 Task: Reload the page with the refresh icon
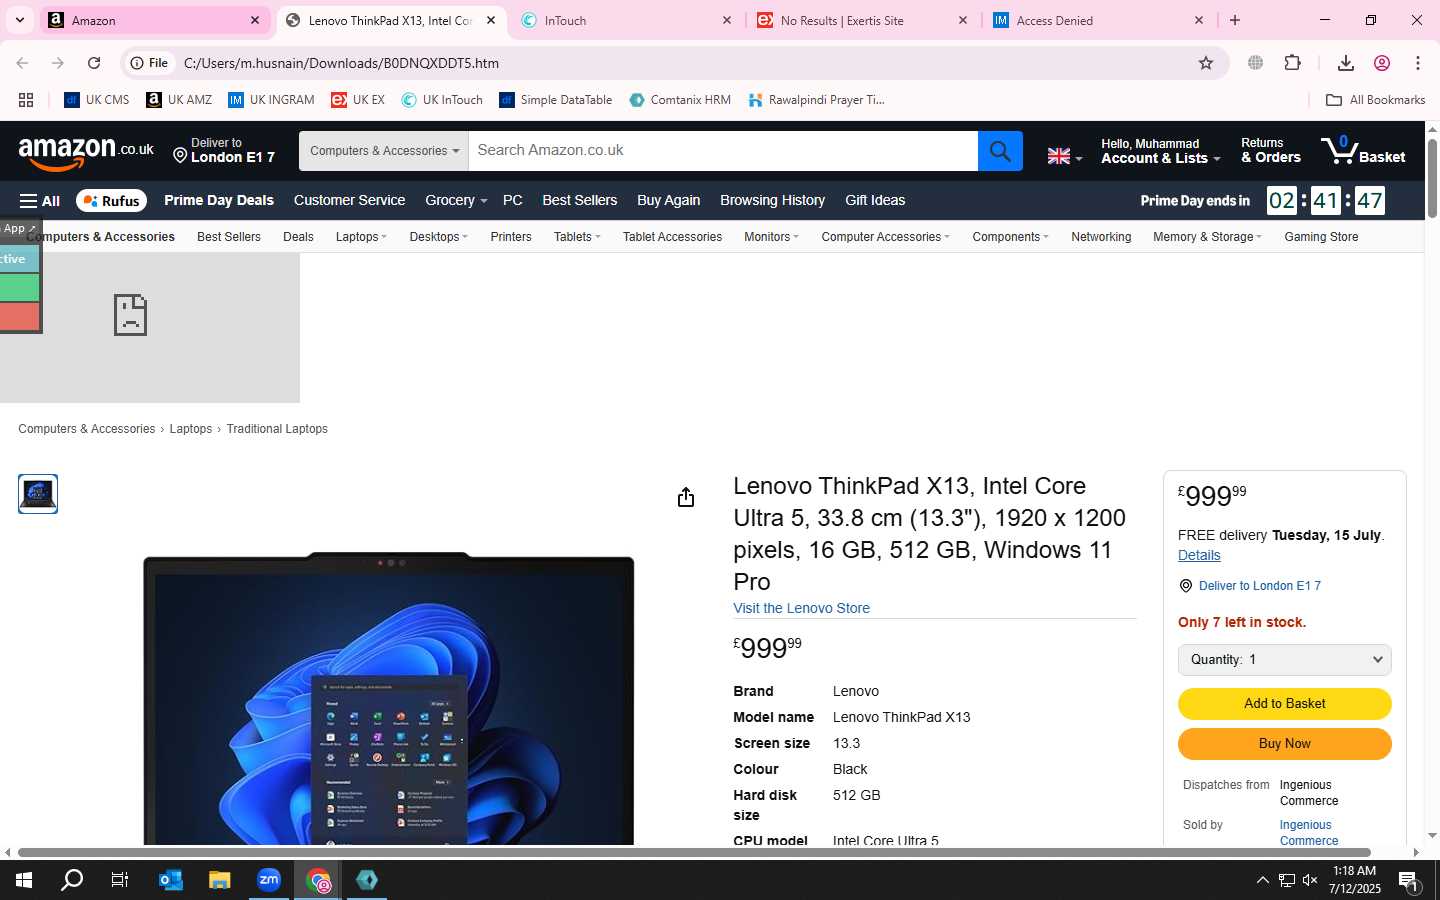pyautogui.click(x=94, y=63)
